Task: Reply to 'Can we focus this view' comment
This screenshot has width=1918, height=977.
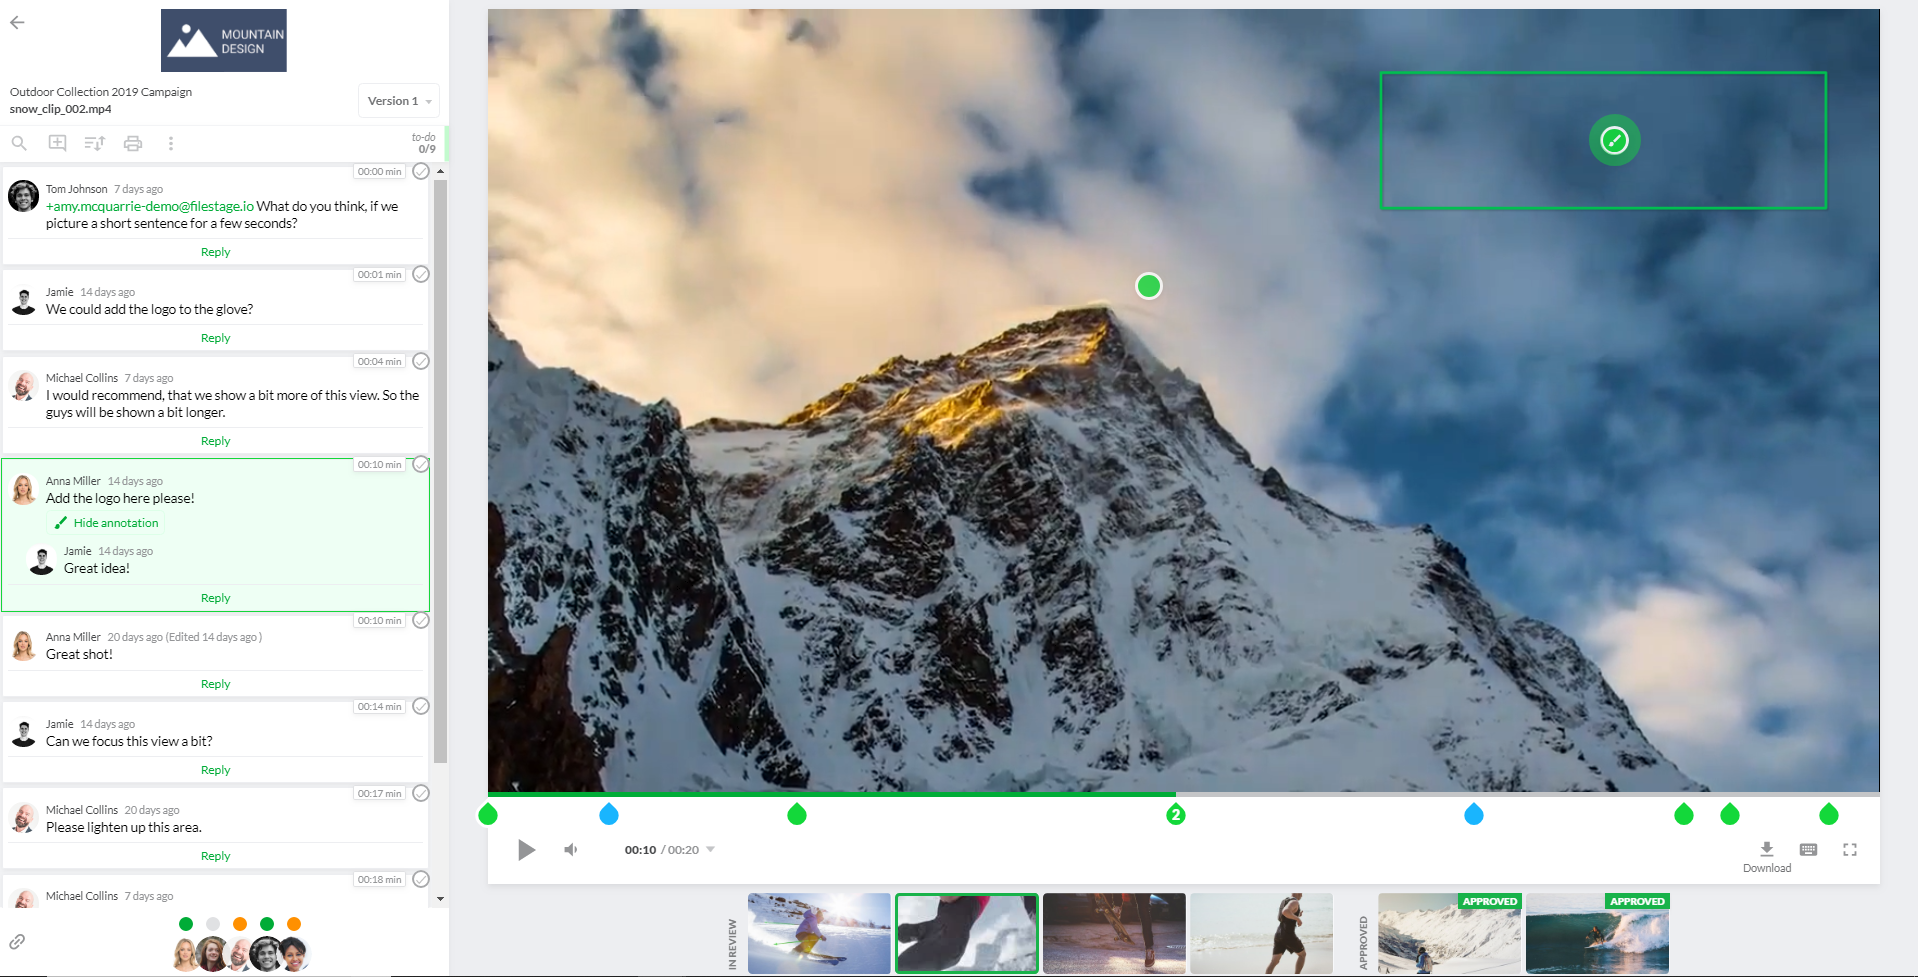Action: click(215, 770)
